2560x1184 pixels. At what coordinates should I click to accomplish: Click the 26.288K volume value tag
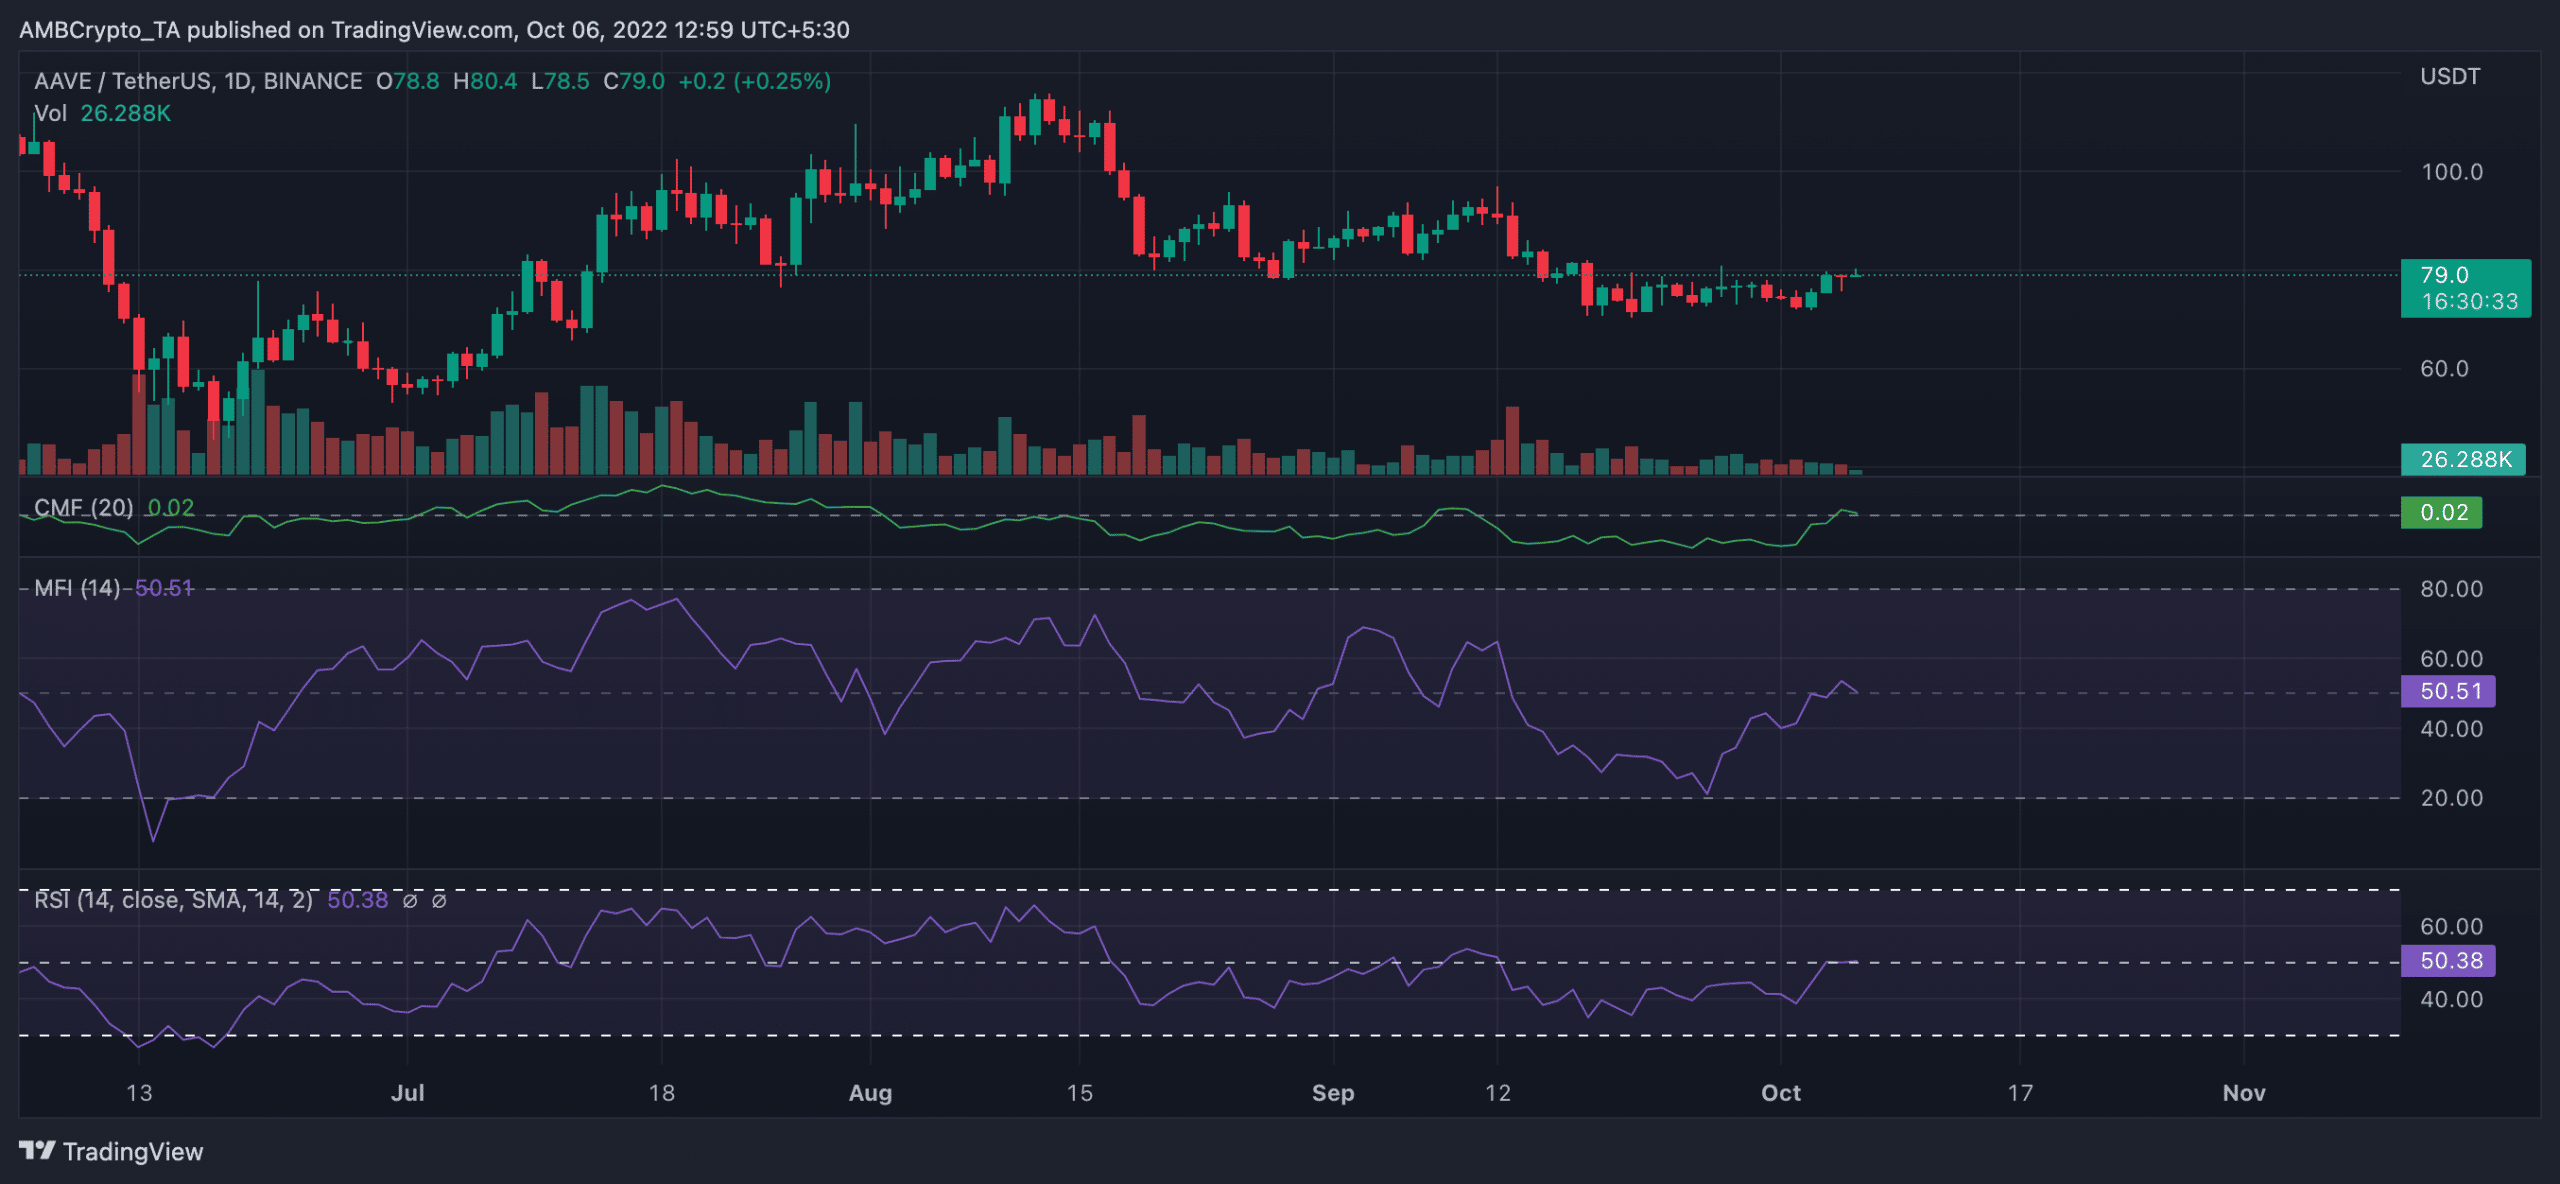2465,460
